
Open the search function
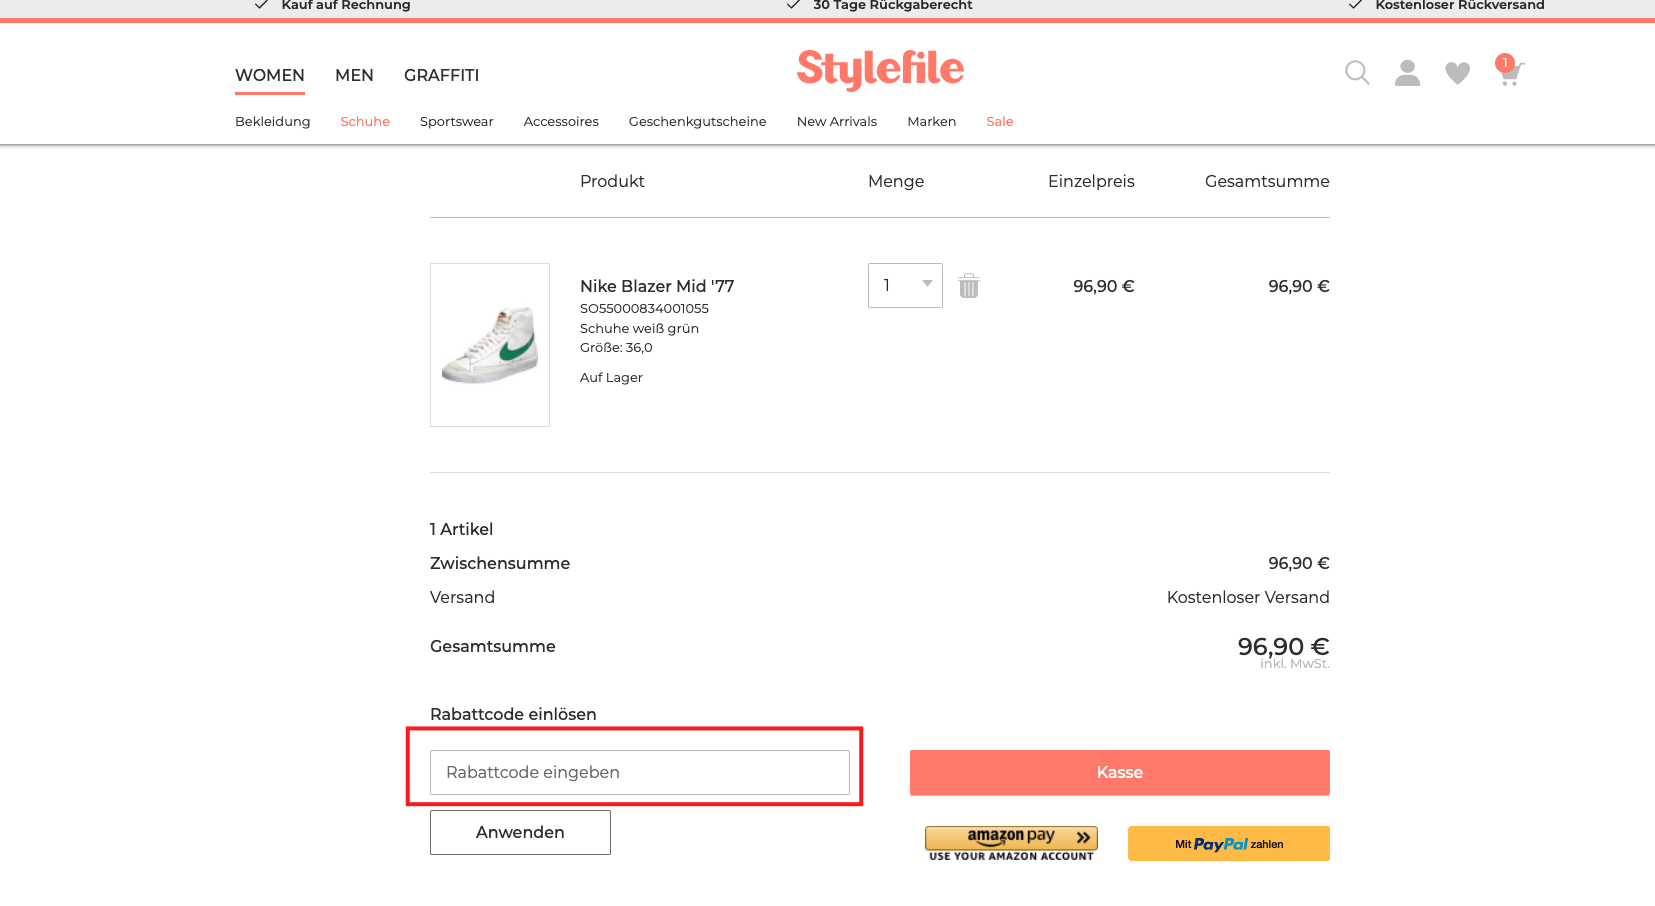point(1356,72)
